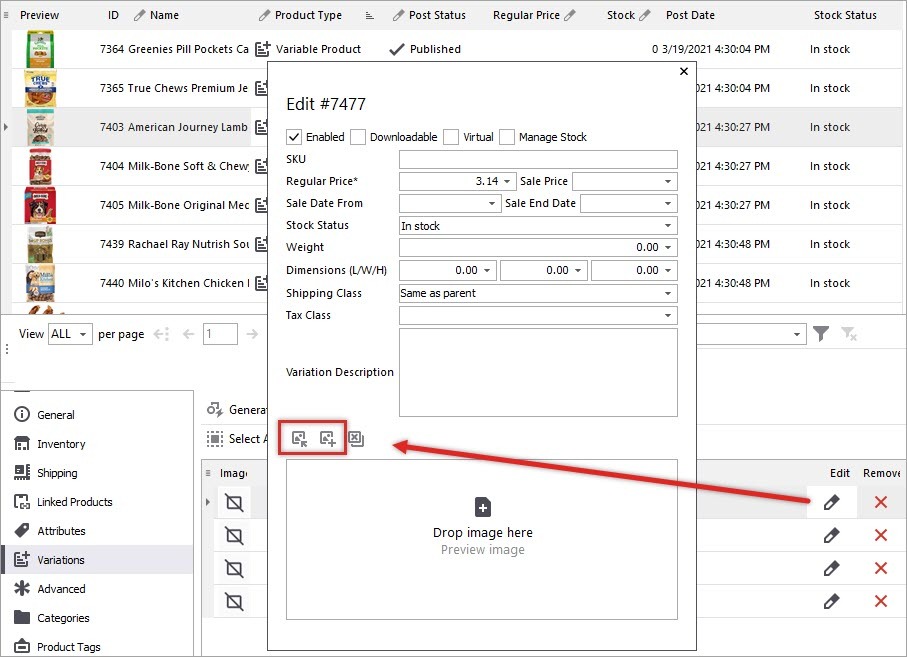Enable the Downloadable checkbox

tap(358, 137)
